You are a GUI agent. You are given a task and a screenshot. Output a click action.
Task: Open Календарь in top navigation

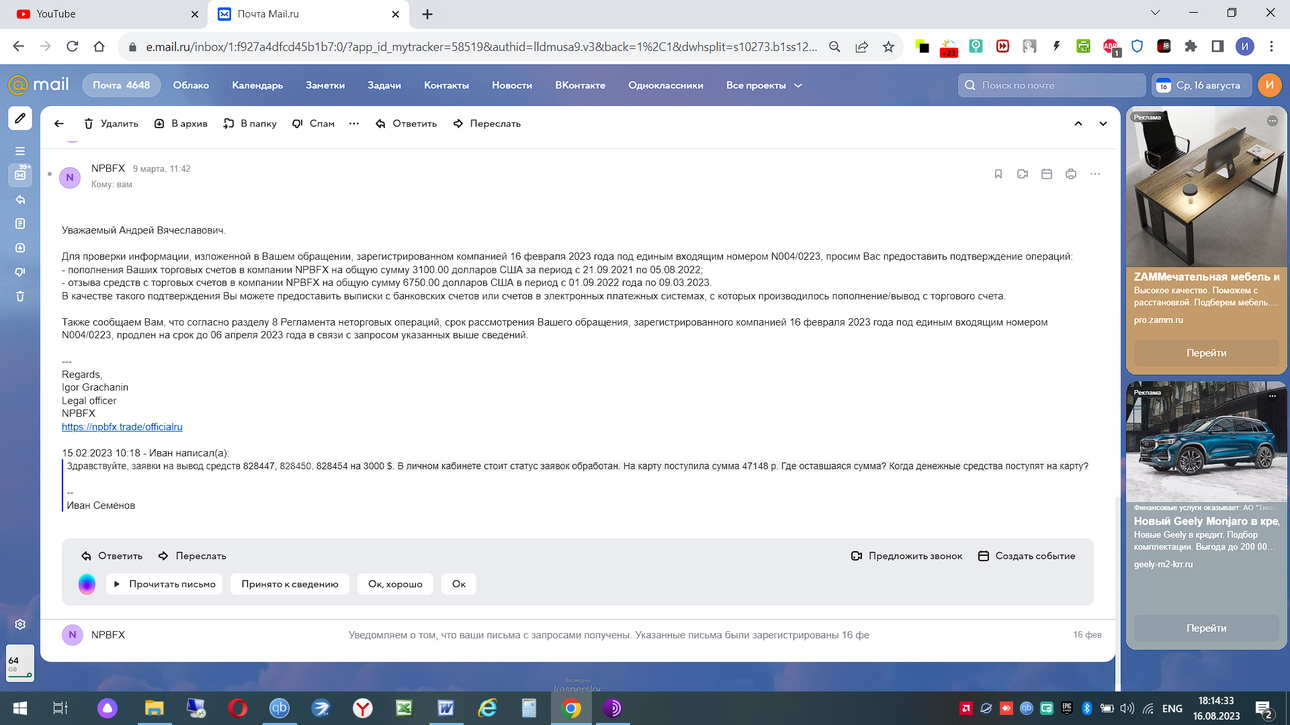point(257,85)
